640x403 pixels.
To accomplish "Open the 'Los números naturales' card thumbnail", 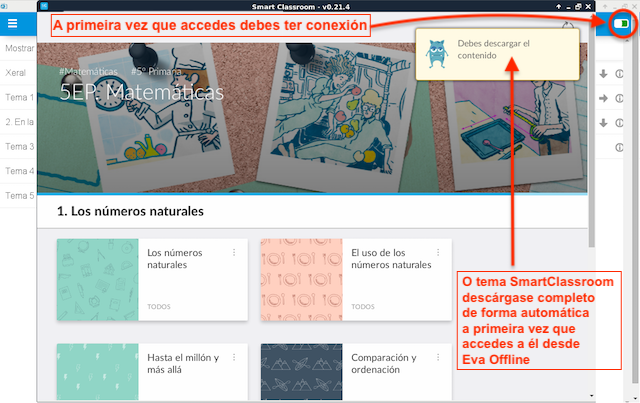I will (98, 280).
